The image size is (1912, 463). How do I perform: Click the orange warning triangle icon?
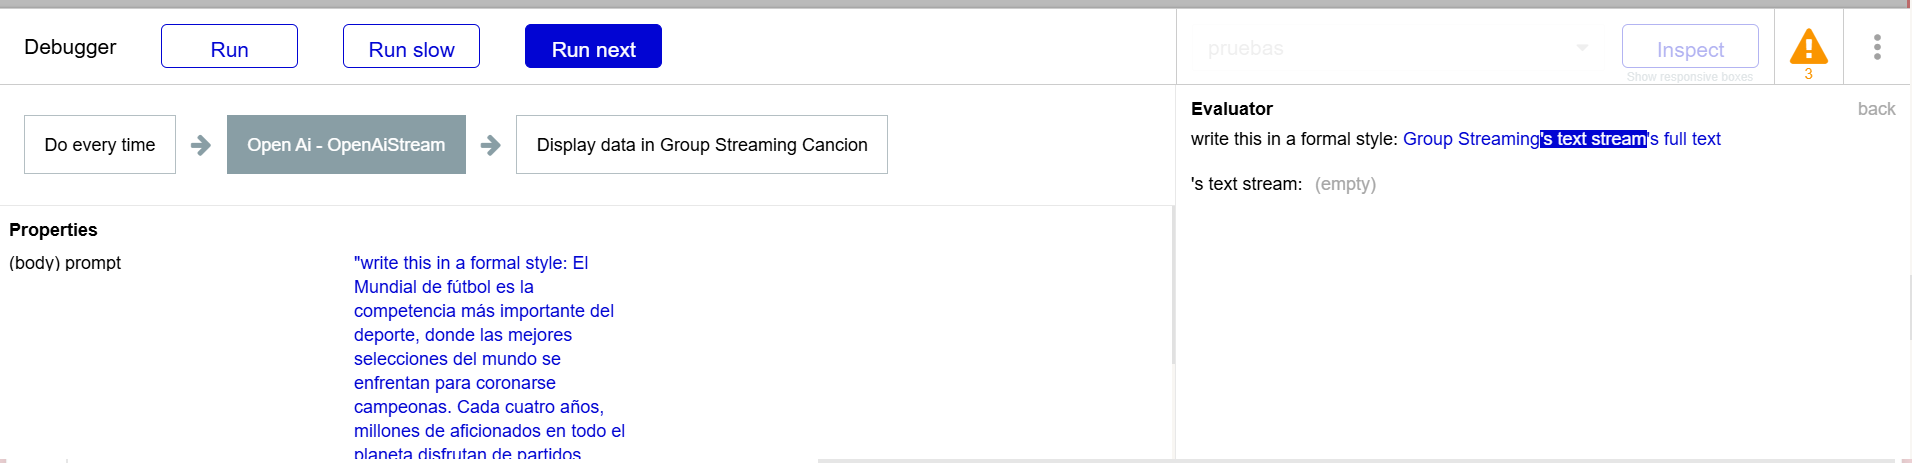point(1808,46)
